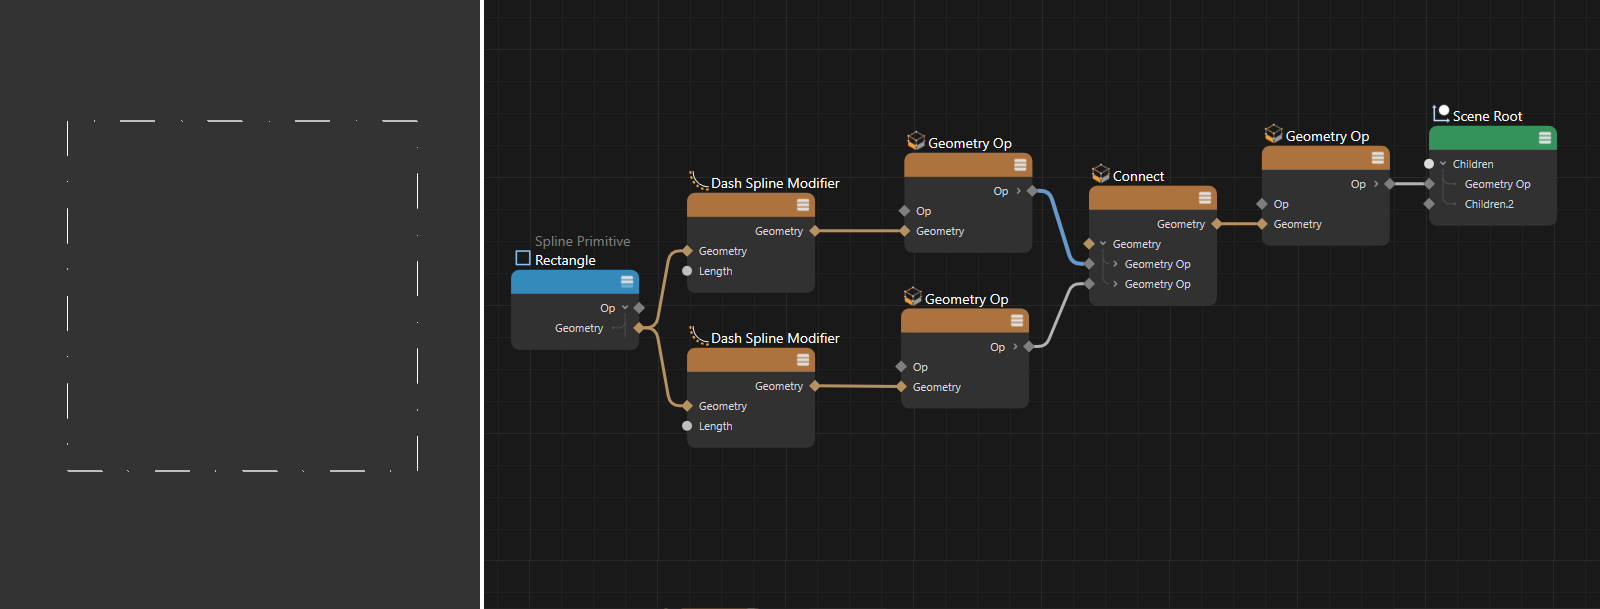Click the dashed rectangle spline in the viewport
1600x609 pixels.
coord(242,296)
